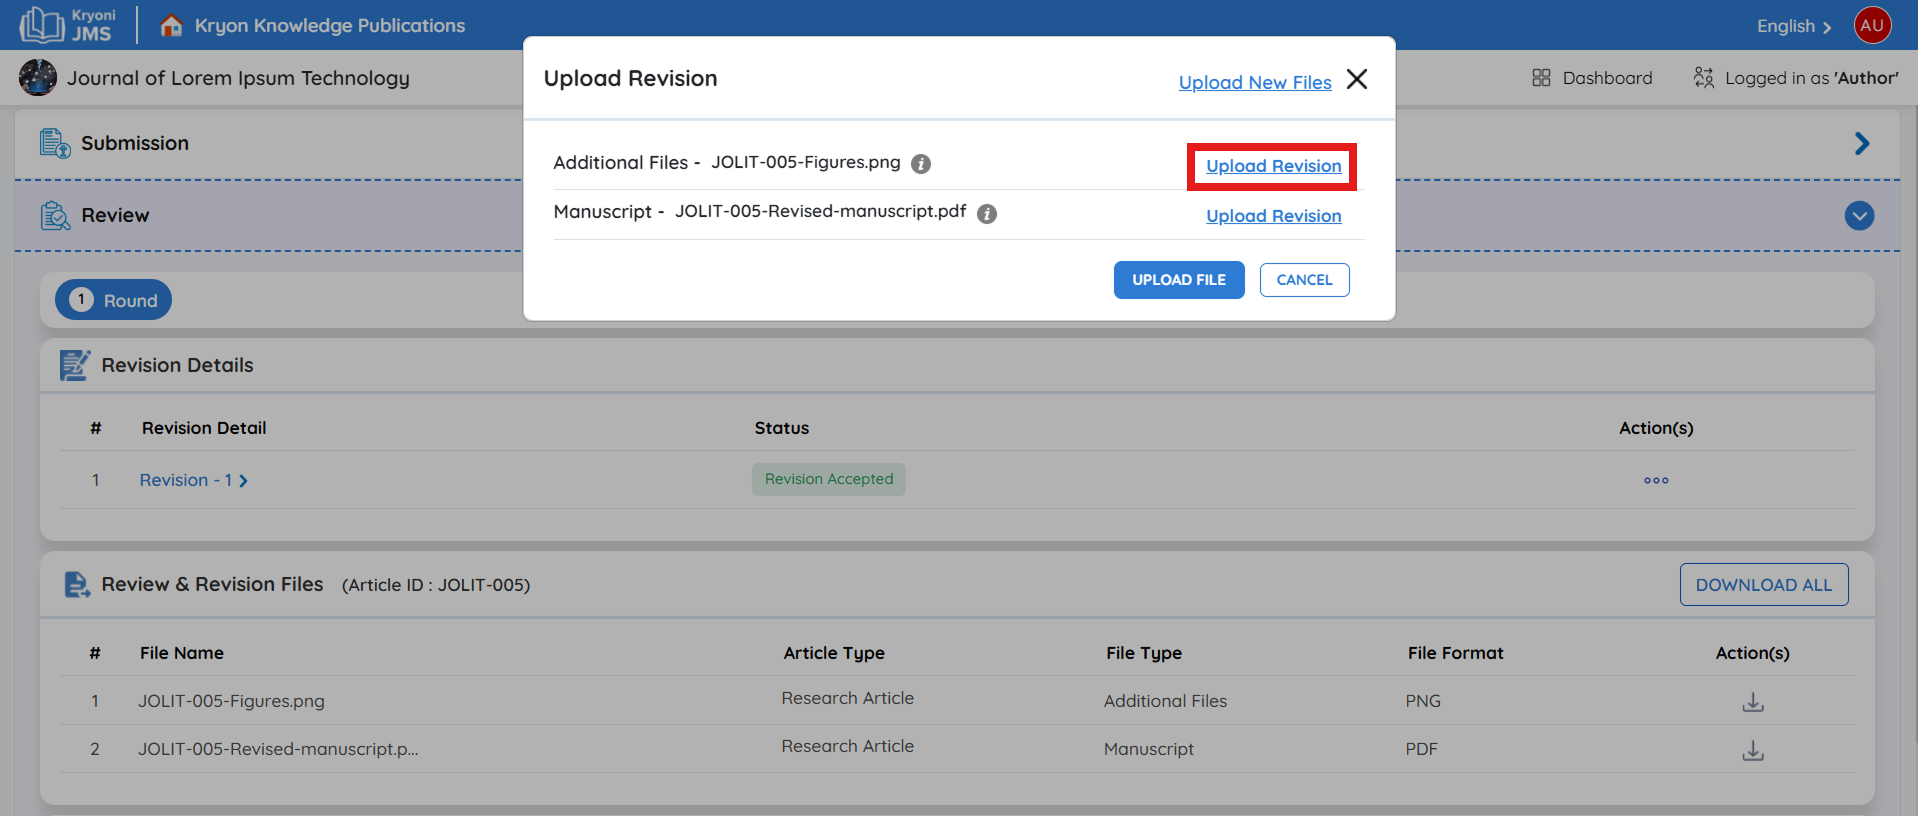The width and height of the screenshot is (1918, 816).
Task: Click the home icon beside Kryon Knowledge Publications
Action: 171,26
